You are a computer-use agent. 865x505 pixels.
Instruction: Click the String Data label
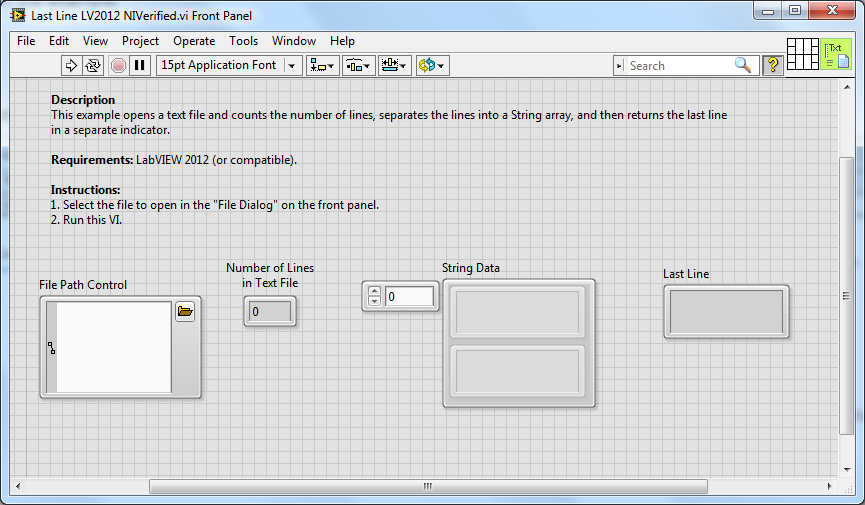(471, 268)
